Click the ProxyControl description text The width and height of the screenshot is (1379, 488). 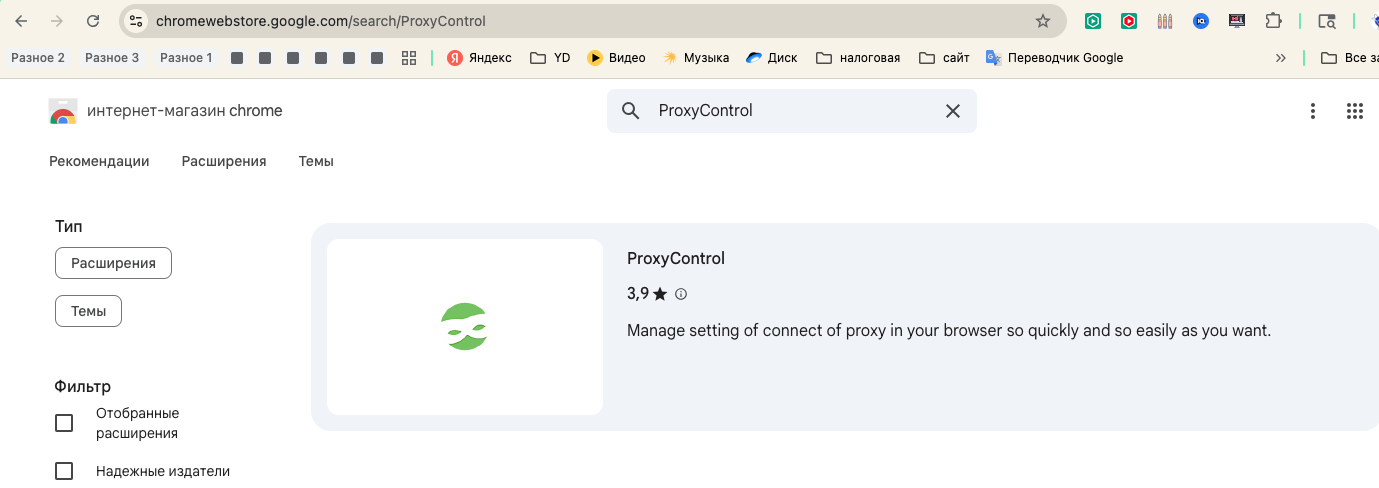click(949, 330)
